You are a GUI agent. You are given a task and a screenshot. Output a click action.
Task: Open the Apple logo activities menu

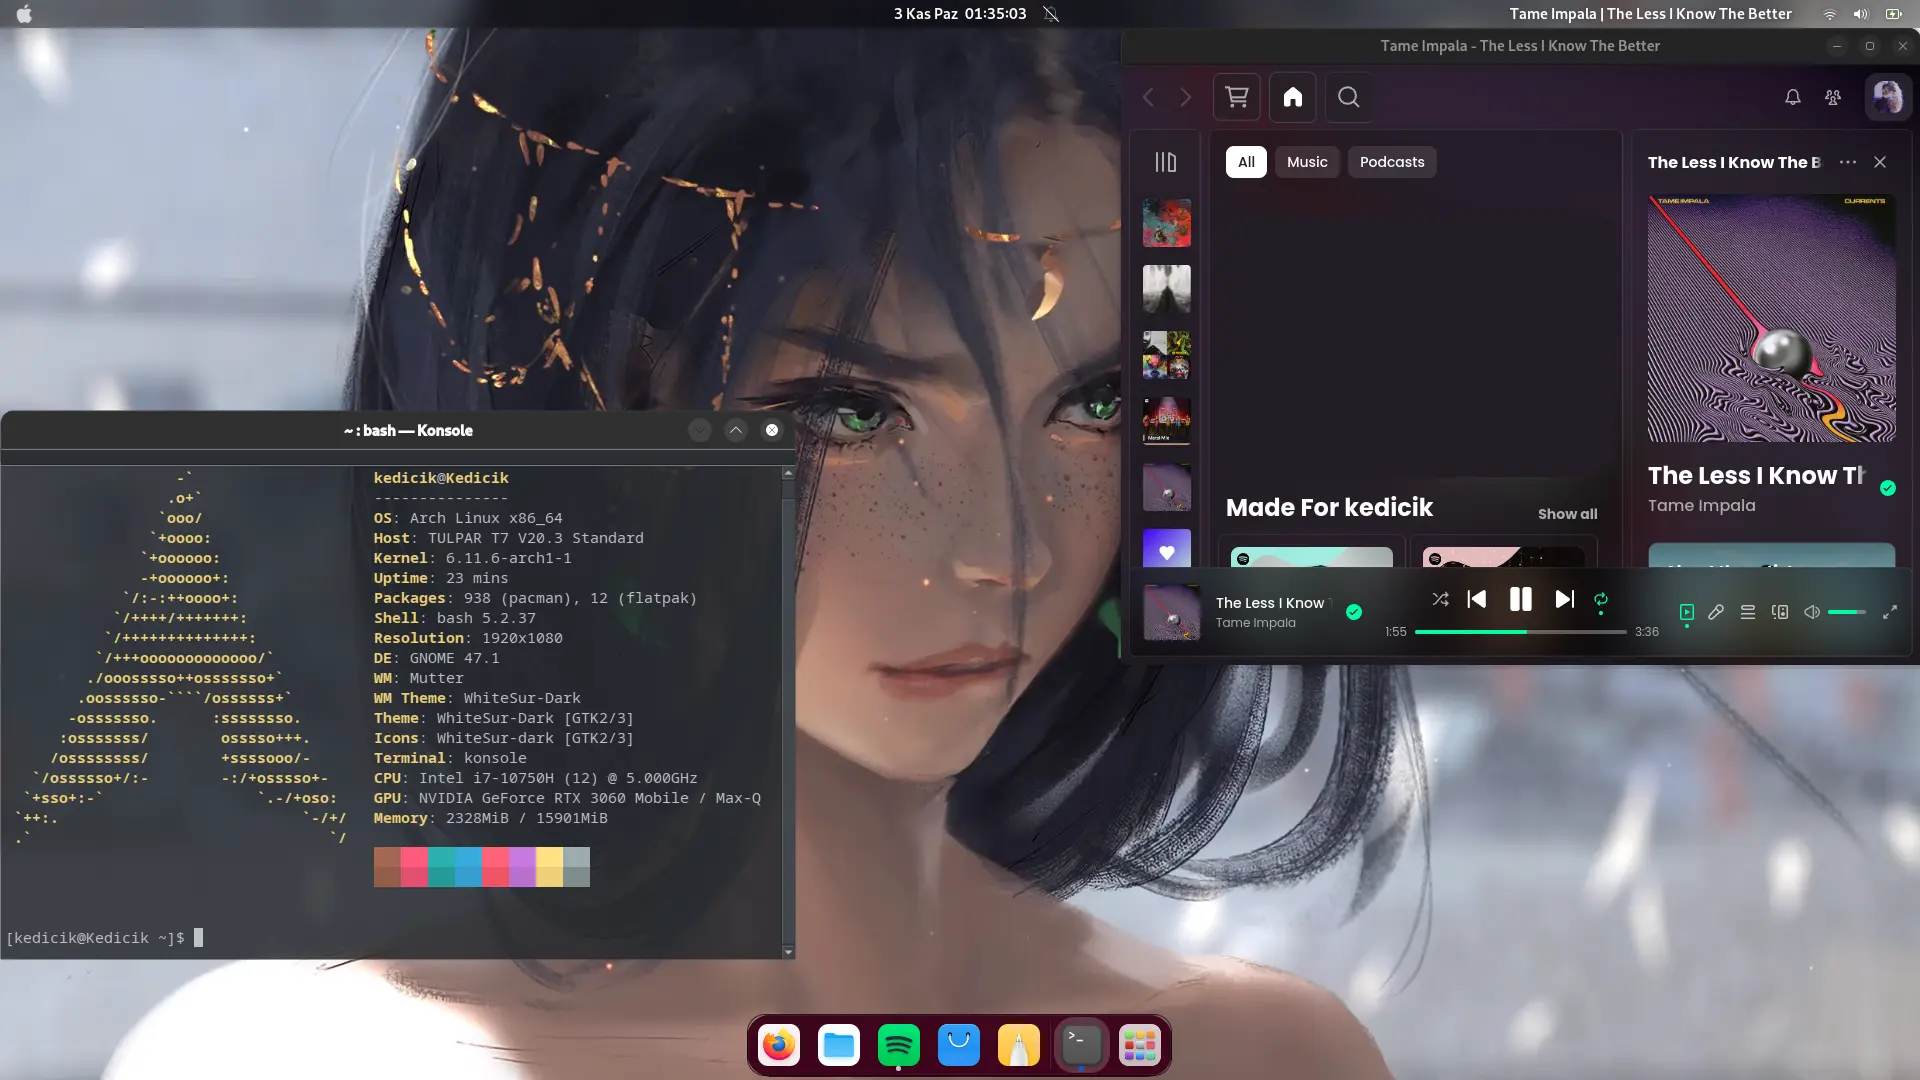tap(24, 14)
